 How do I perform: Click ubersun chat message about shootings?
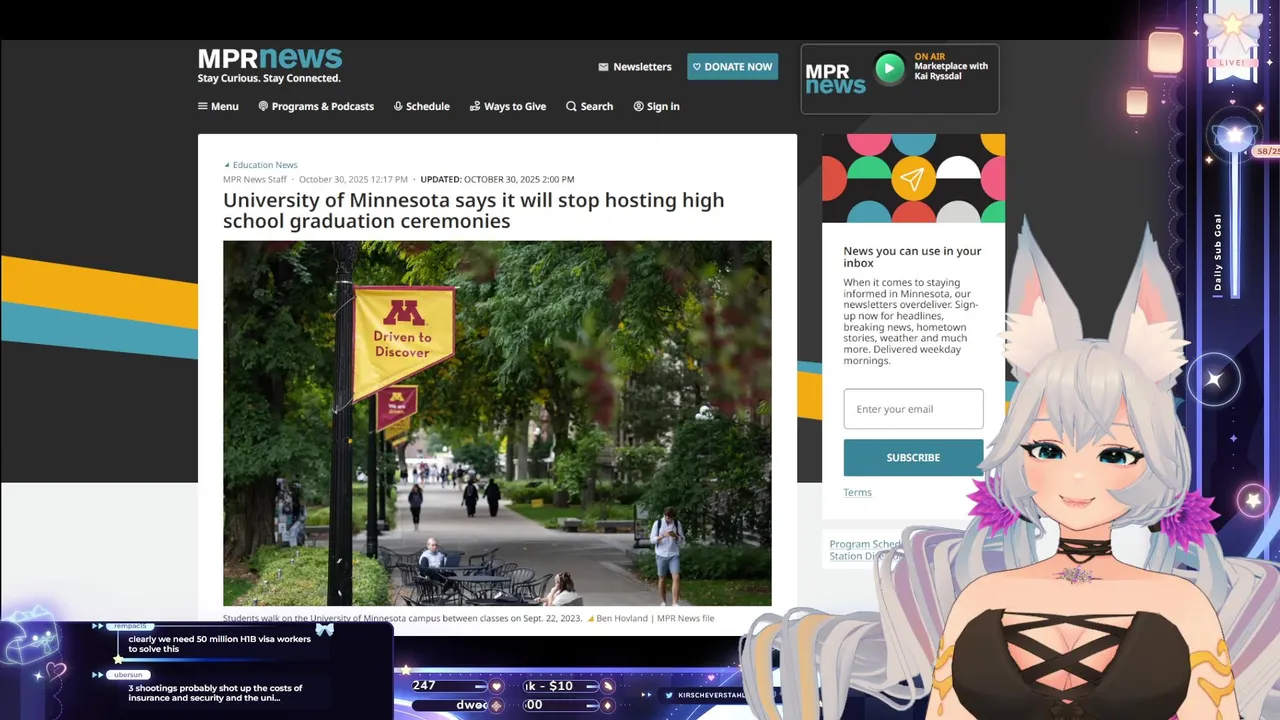tap(215, 693)
